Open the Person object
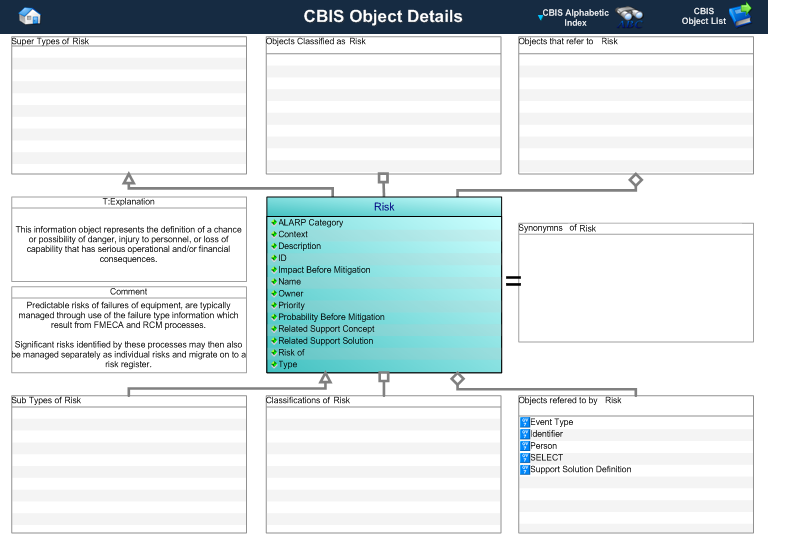Viewport: 800px width, 555px height. click(543, 445)
